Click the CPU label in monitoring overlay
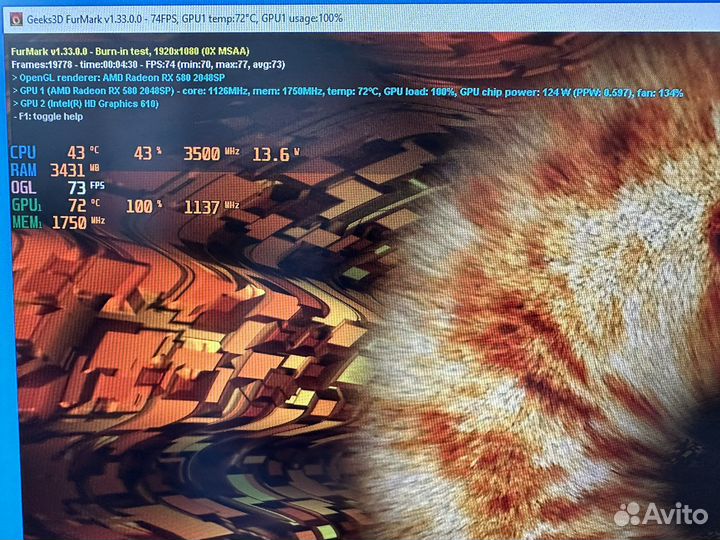This screenshot has height=540, width=720. 22,153
